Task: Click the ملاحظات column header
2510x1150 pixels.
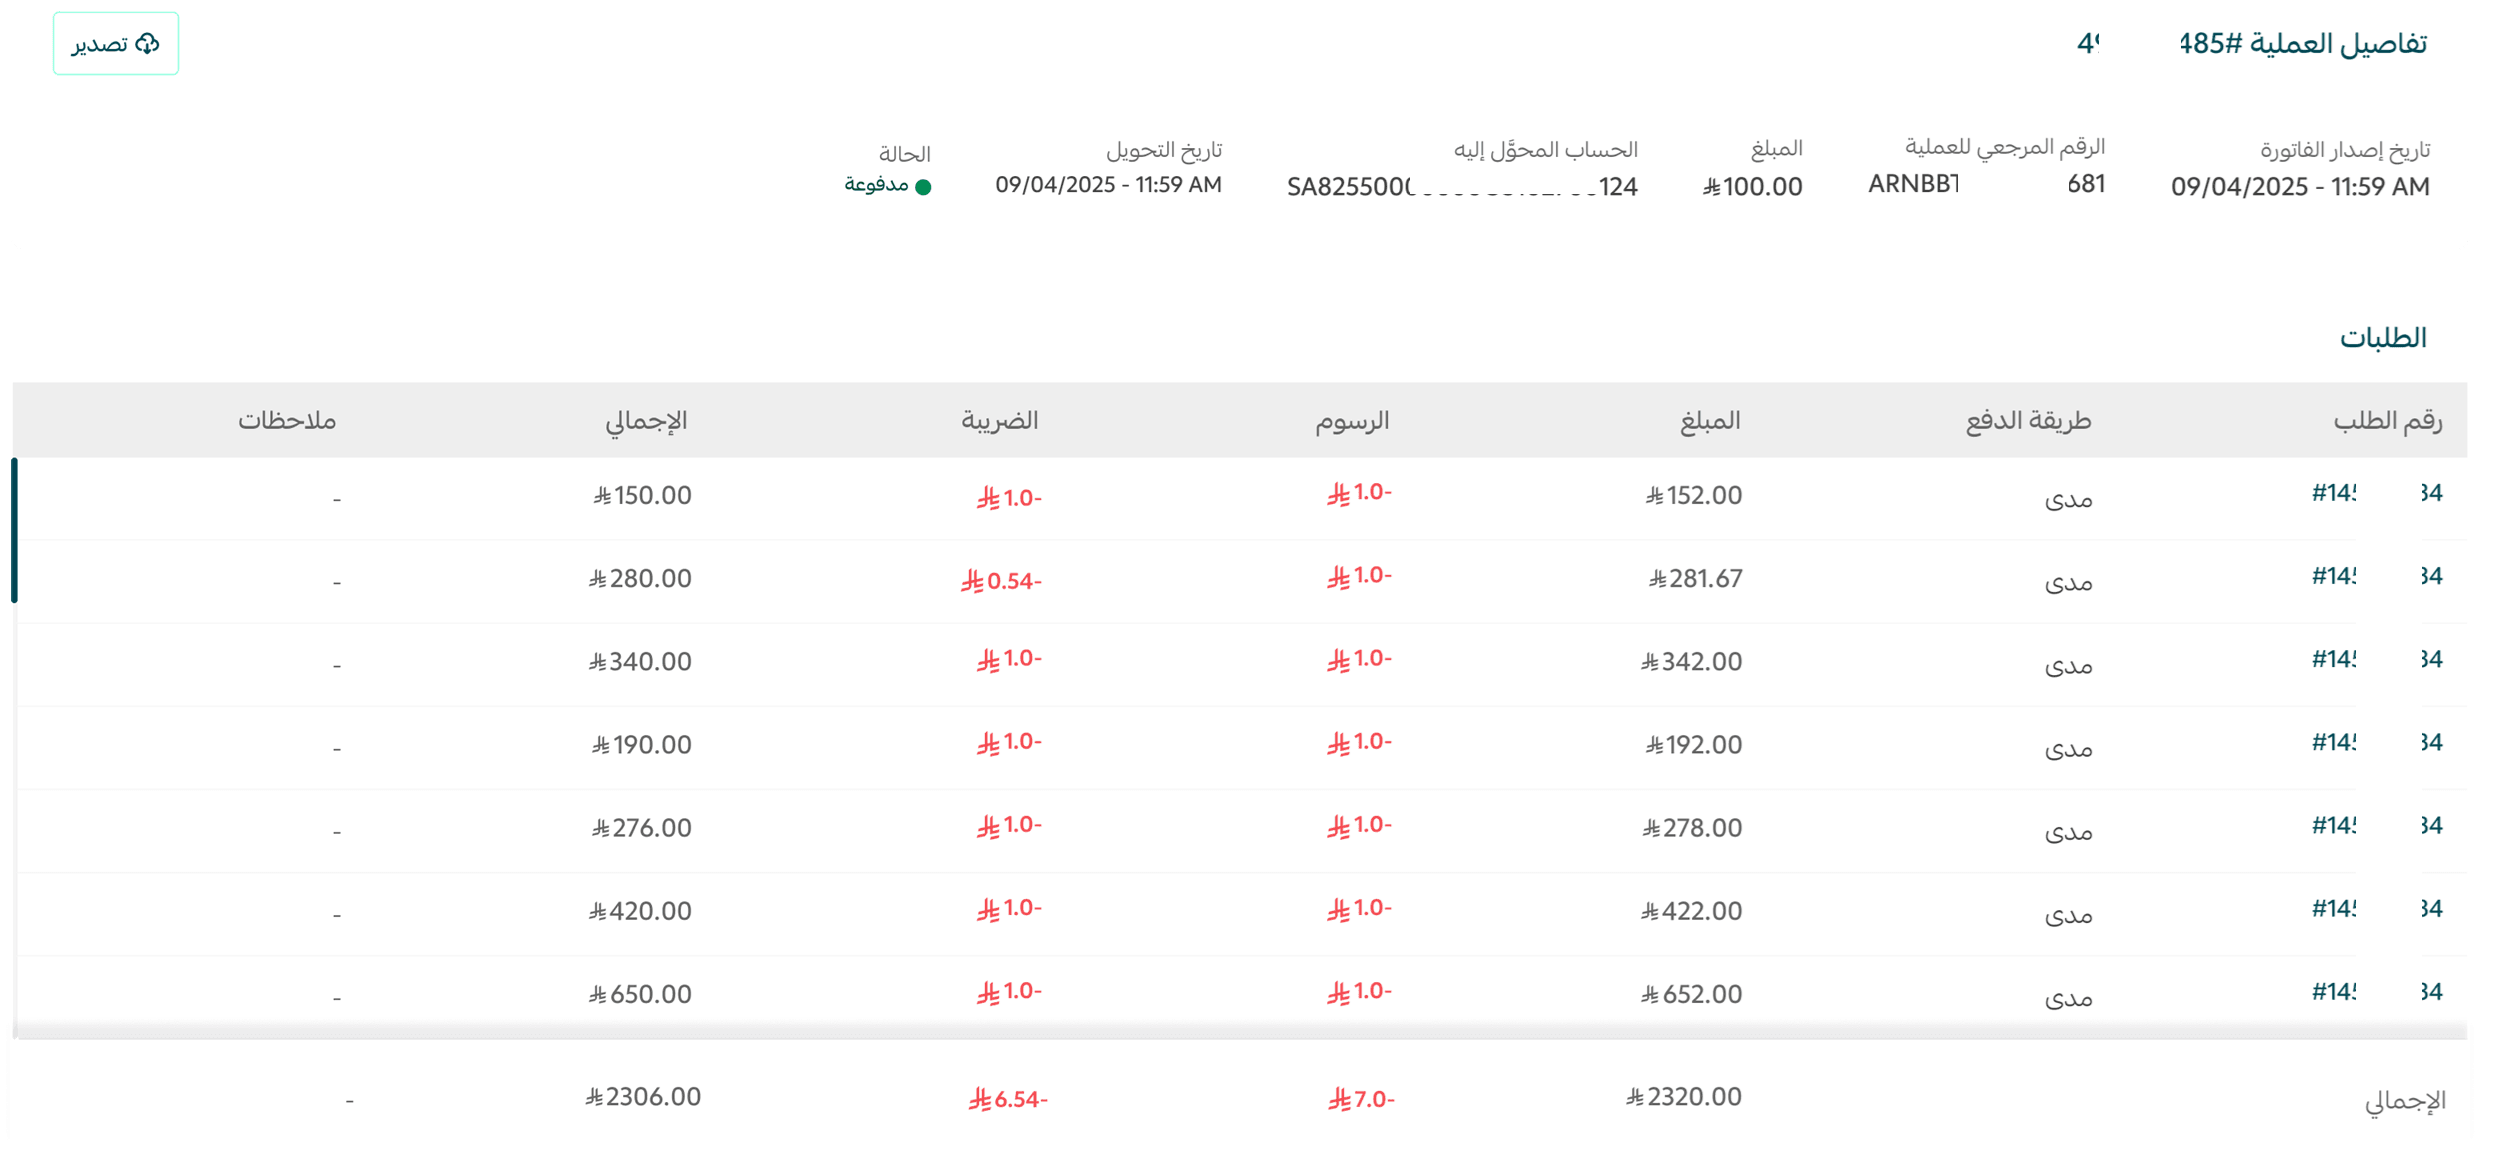Action: pos(287,421)
